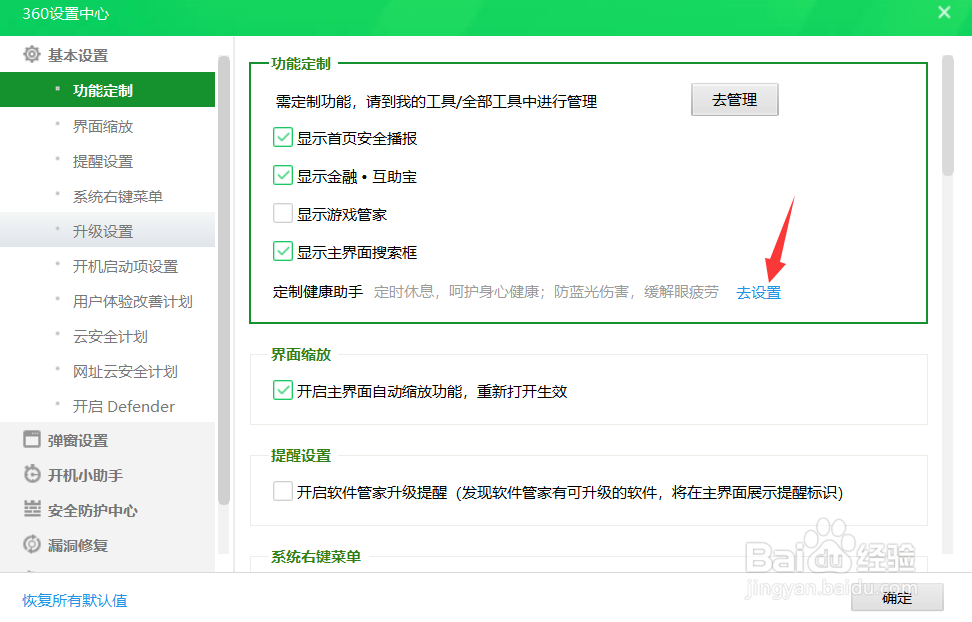972x622 pixels.
Task: Click the 开机小助手 clock icon
Action: click(32, 474)
